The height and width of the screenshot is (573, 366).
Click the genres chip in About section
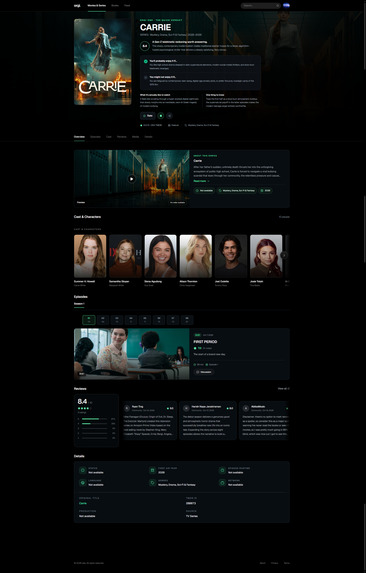click(x=237, y=190)
